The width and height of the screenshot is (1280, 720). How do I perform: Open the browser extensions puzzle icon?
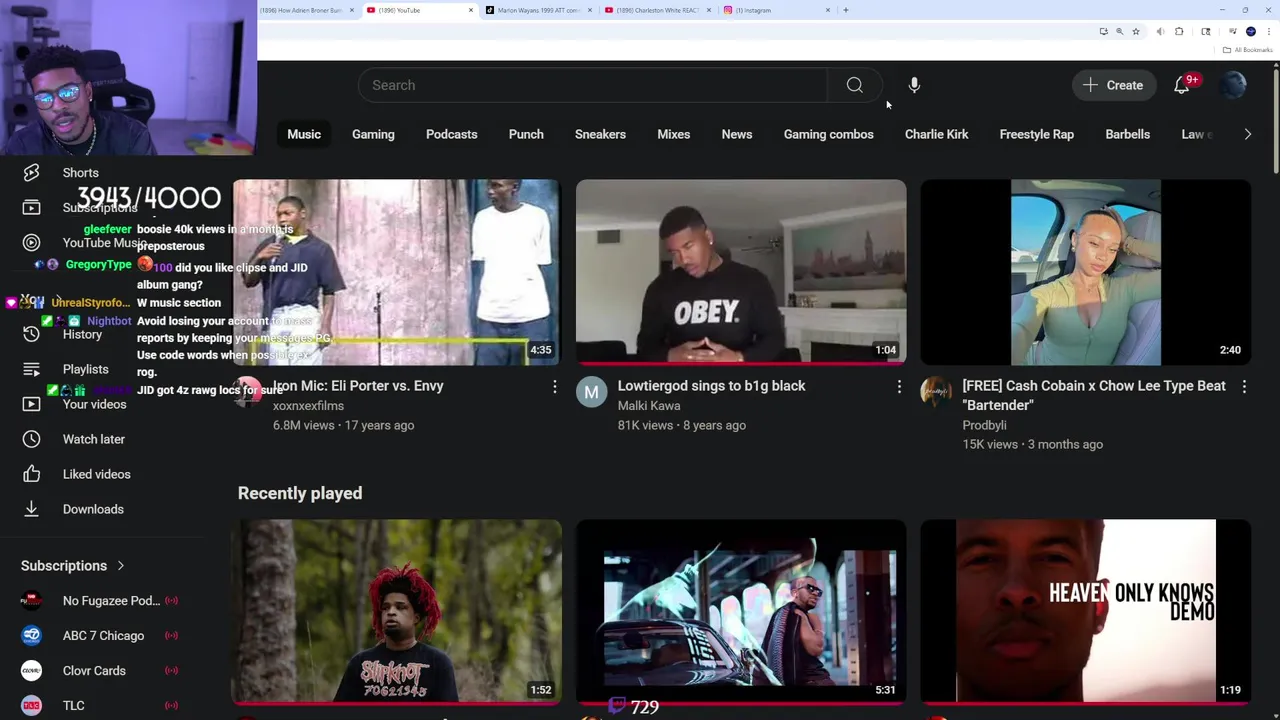pyautogui.click(x=1179, y=32)
